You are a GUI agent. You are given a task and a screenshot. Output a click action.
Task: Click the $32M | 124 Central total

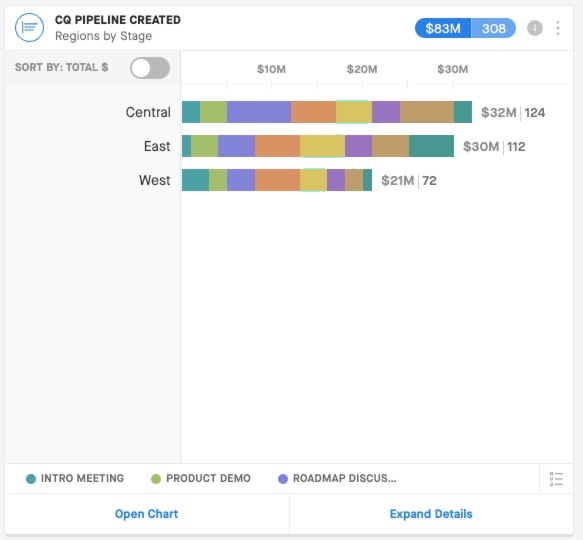(x=513, y=112)
